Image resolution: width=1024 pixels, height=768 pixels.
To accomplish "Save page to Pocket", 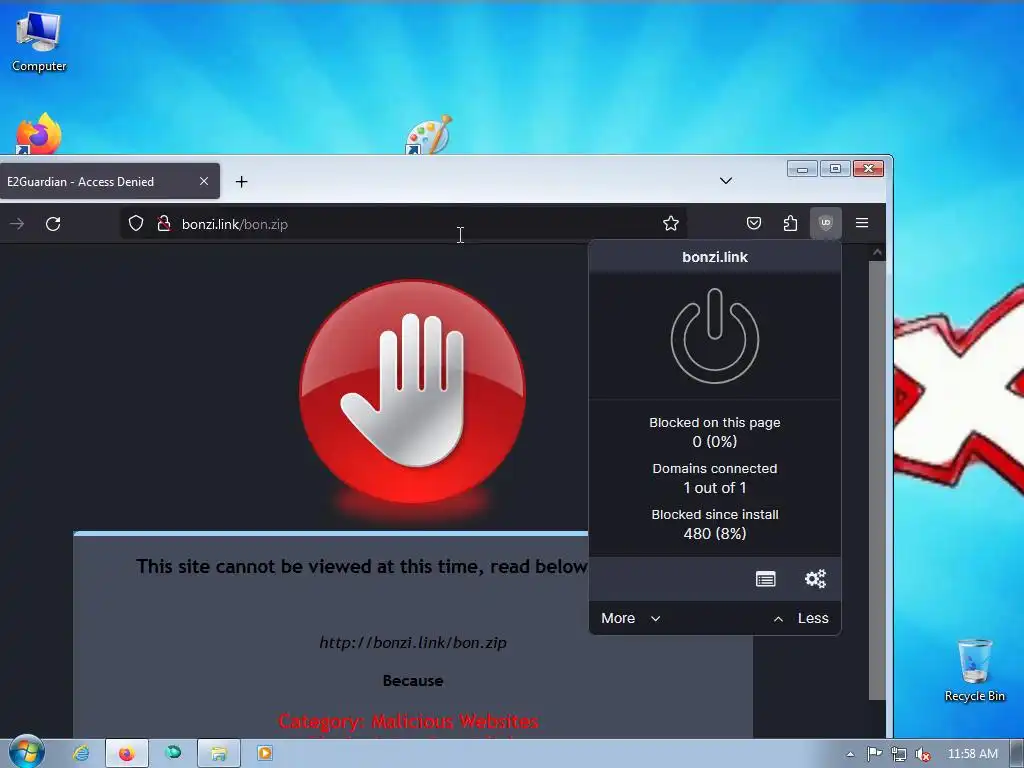I will pos(754,223).
